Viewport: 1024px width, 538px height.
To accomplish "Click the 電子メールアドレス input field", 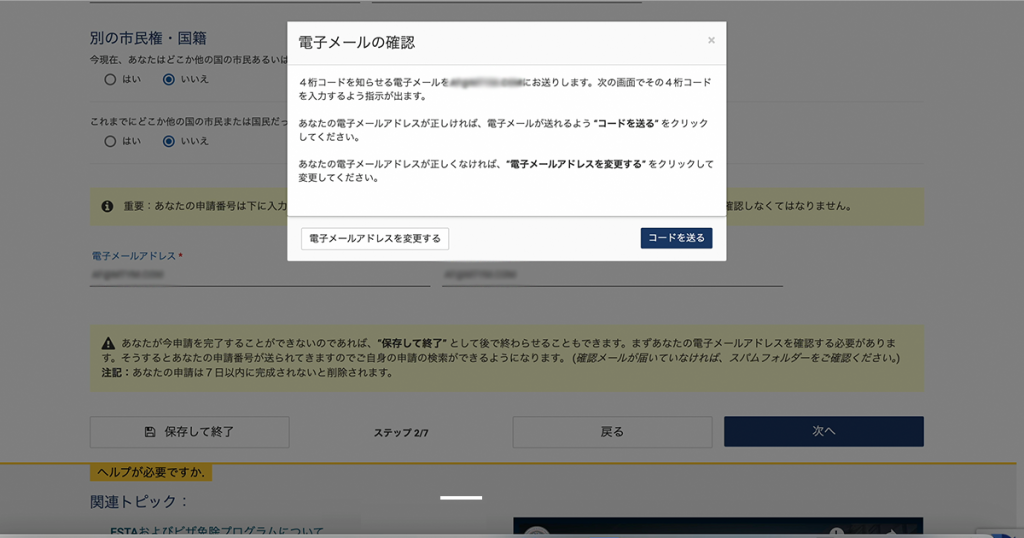I will [x=260, y=274].
